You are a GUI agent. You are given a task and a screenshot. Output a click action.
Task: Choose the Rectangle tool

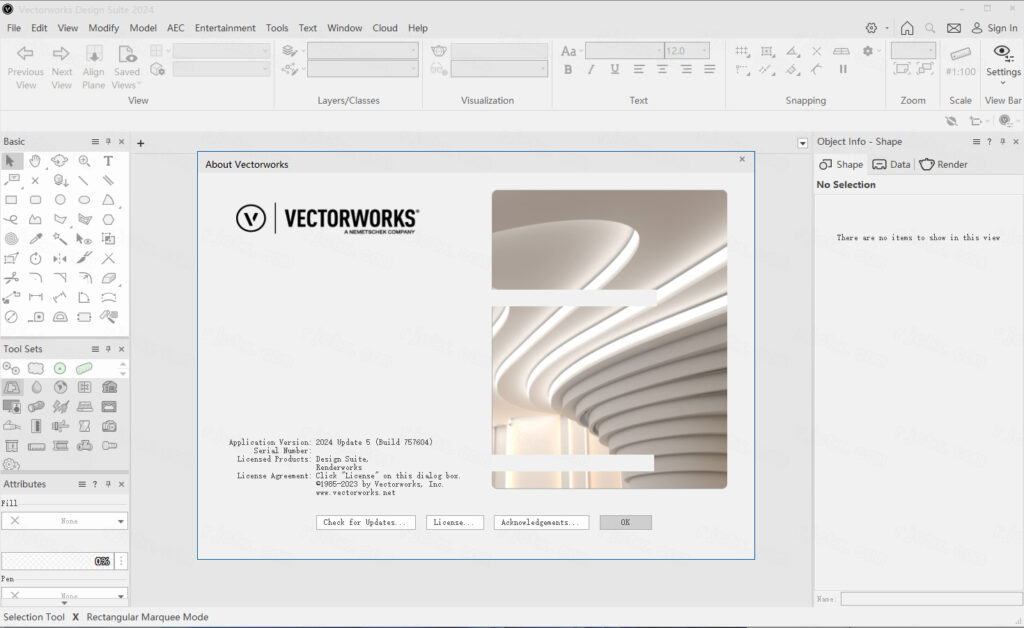click(11, 200)
